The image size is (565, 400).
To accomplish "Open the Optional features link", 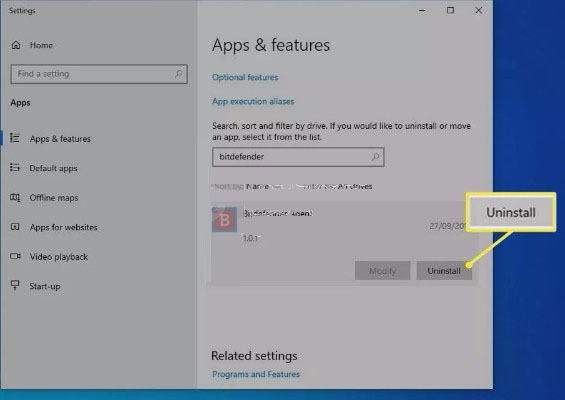I will pyautogui.click(x=245, y=77).
